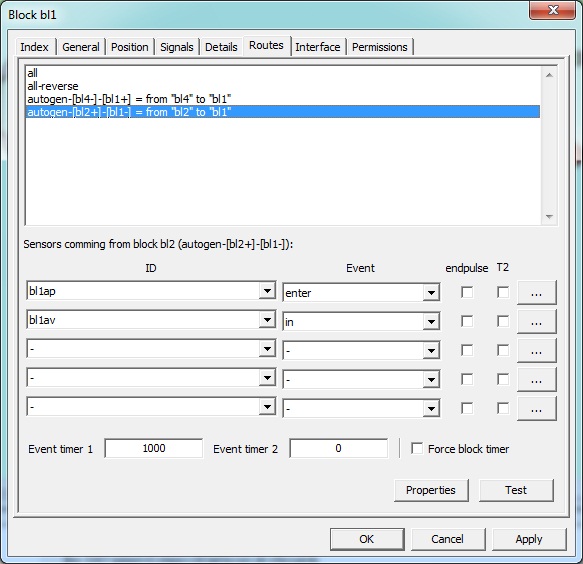Click the Event timer 1 field
The image size is (583, 564).
[x=154, y=448]
